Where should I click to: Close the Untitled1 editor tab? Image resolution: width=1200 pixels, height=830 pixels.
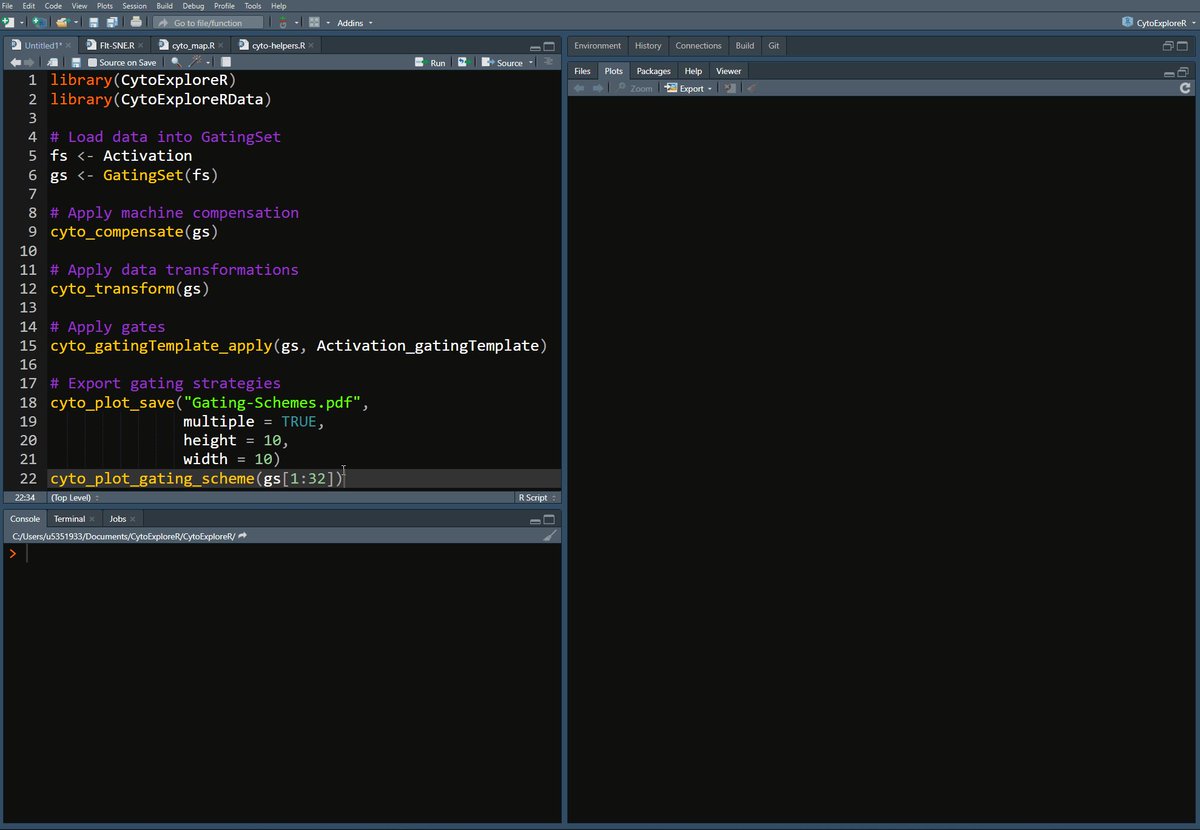coord(70,46)
